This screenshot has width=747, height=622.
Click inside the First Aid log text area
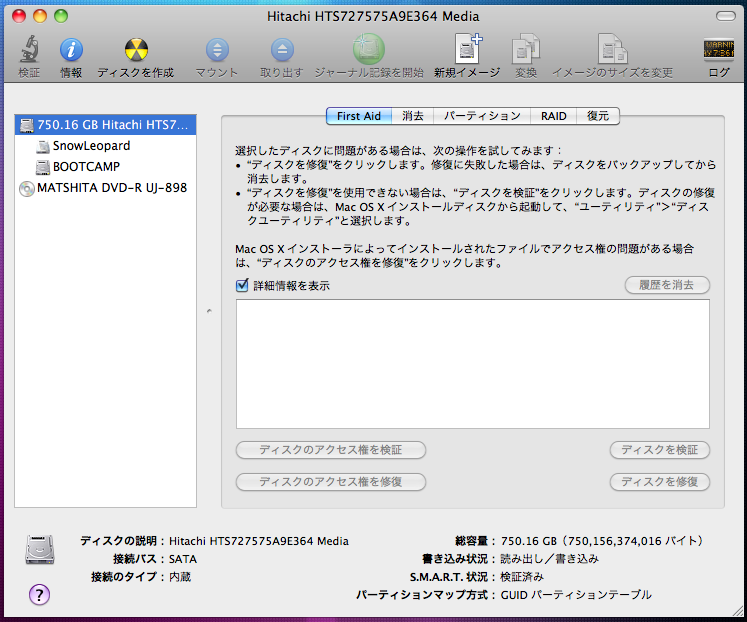click(473, 364)
